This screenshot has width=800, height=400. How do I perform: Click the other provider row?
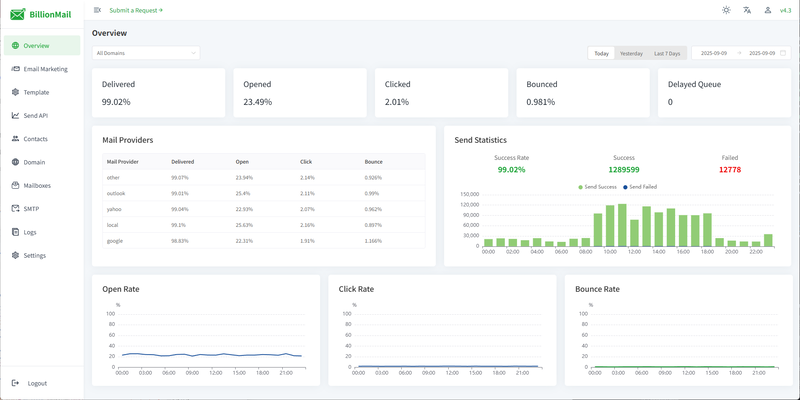tap(264, 178)
